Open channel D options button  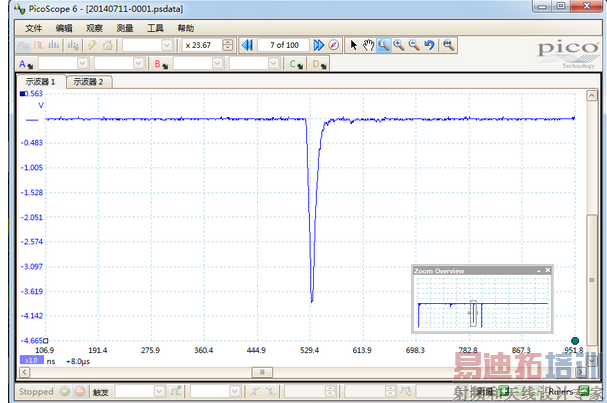click(319, 64)
